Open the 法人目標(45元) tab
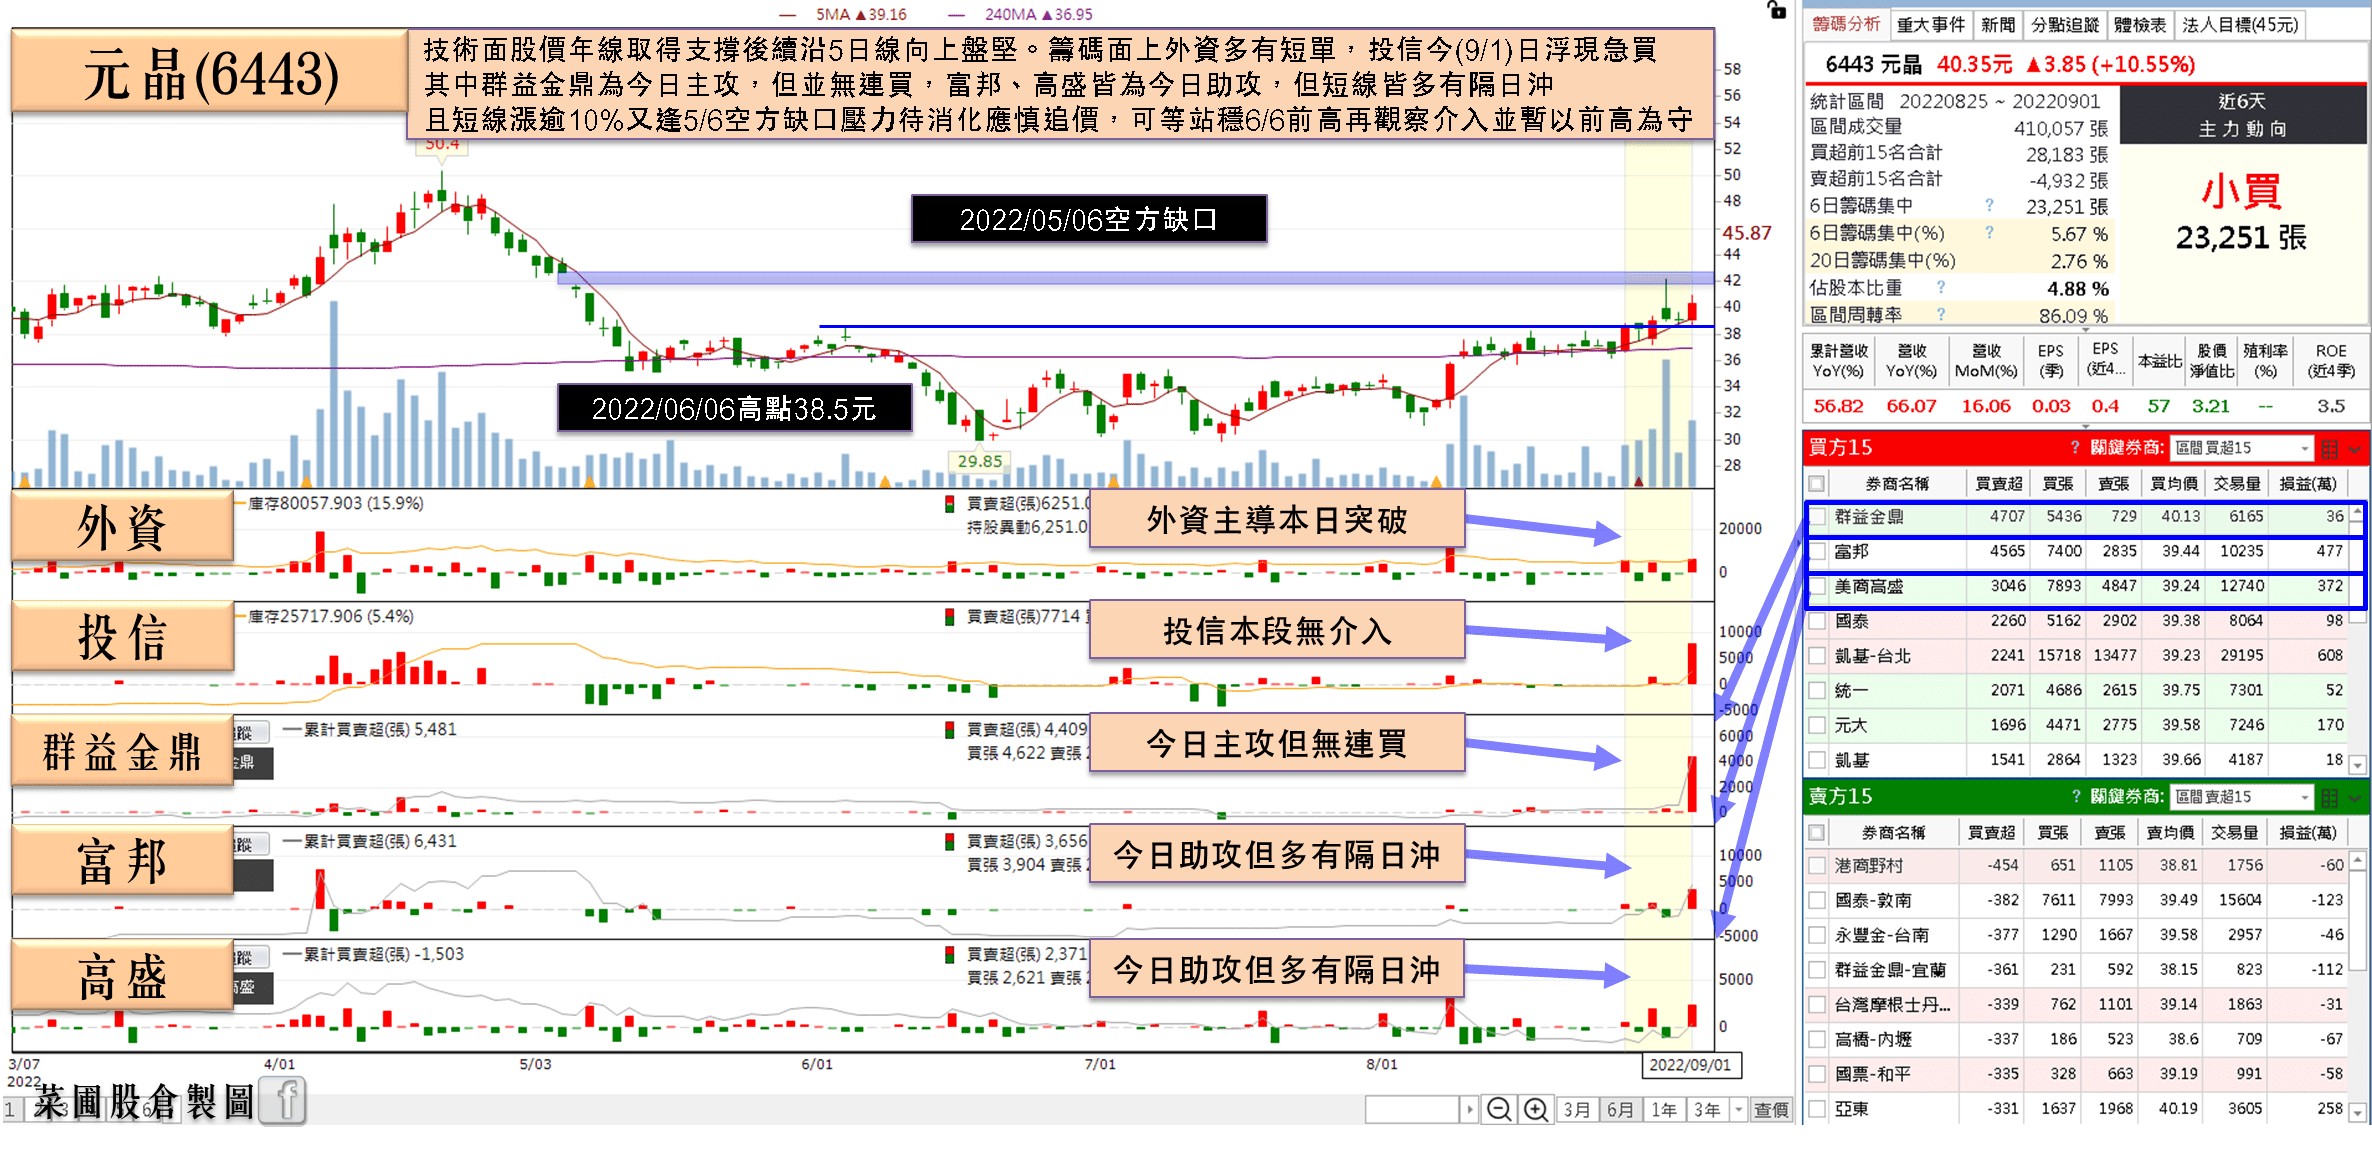 [x=2240, y=25]
